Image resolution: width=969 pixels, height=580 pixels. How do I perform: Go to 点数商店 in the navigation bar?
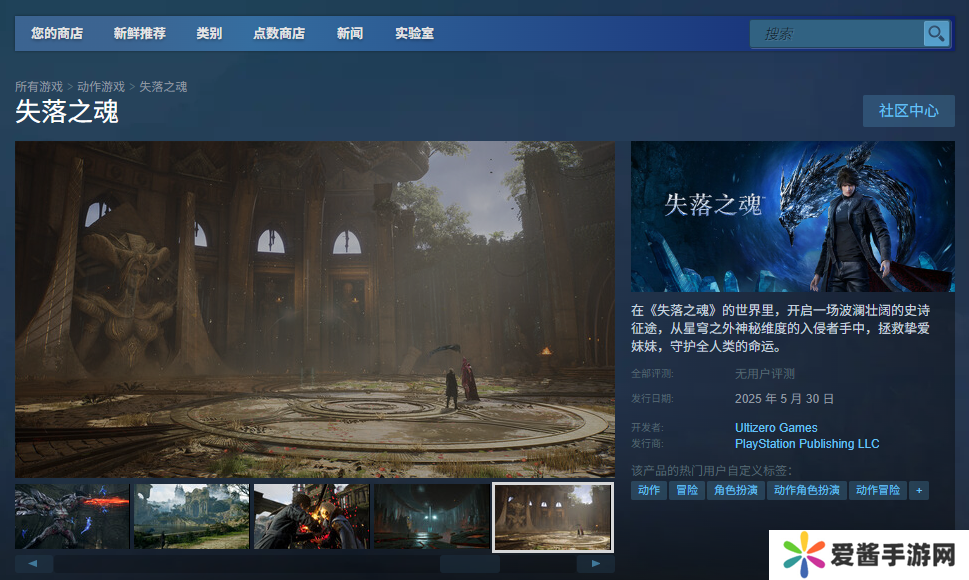pos(279,34)
